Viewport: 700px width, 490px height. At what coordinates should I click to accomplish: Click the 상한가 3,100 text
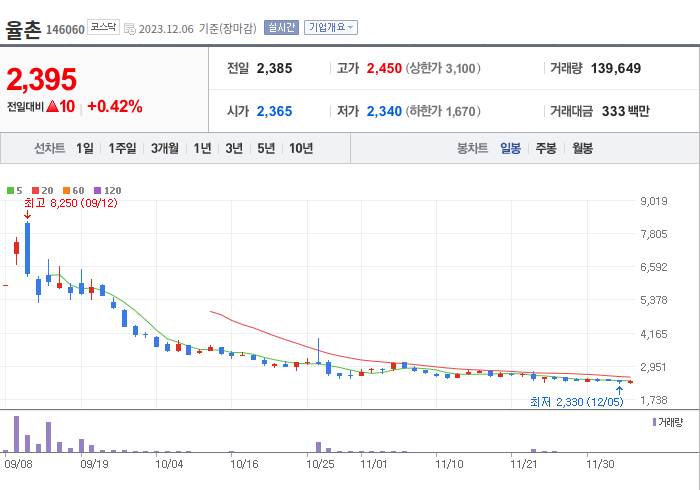[443, 68]
